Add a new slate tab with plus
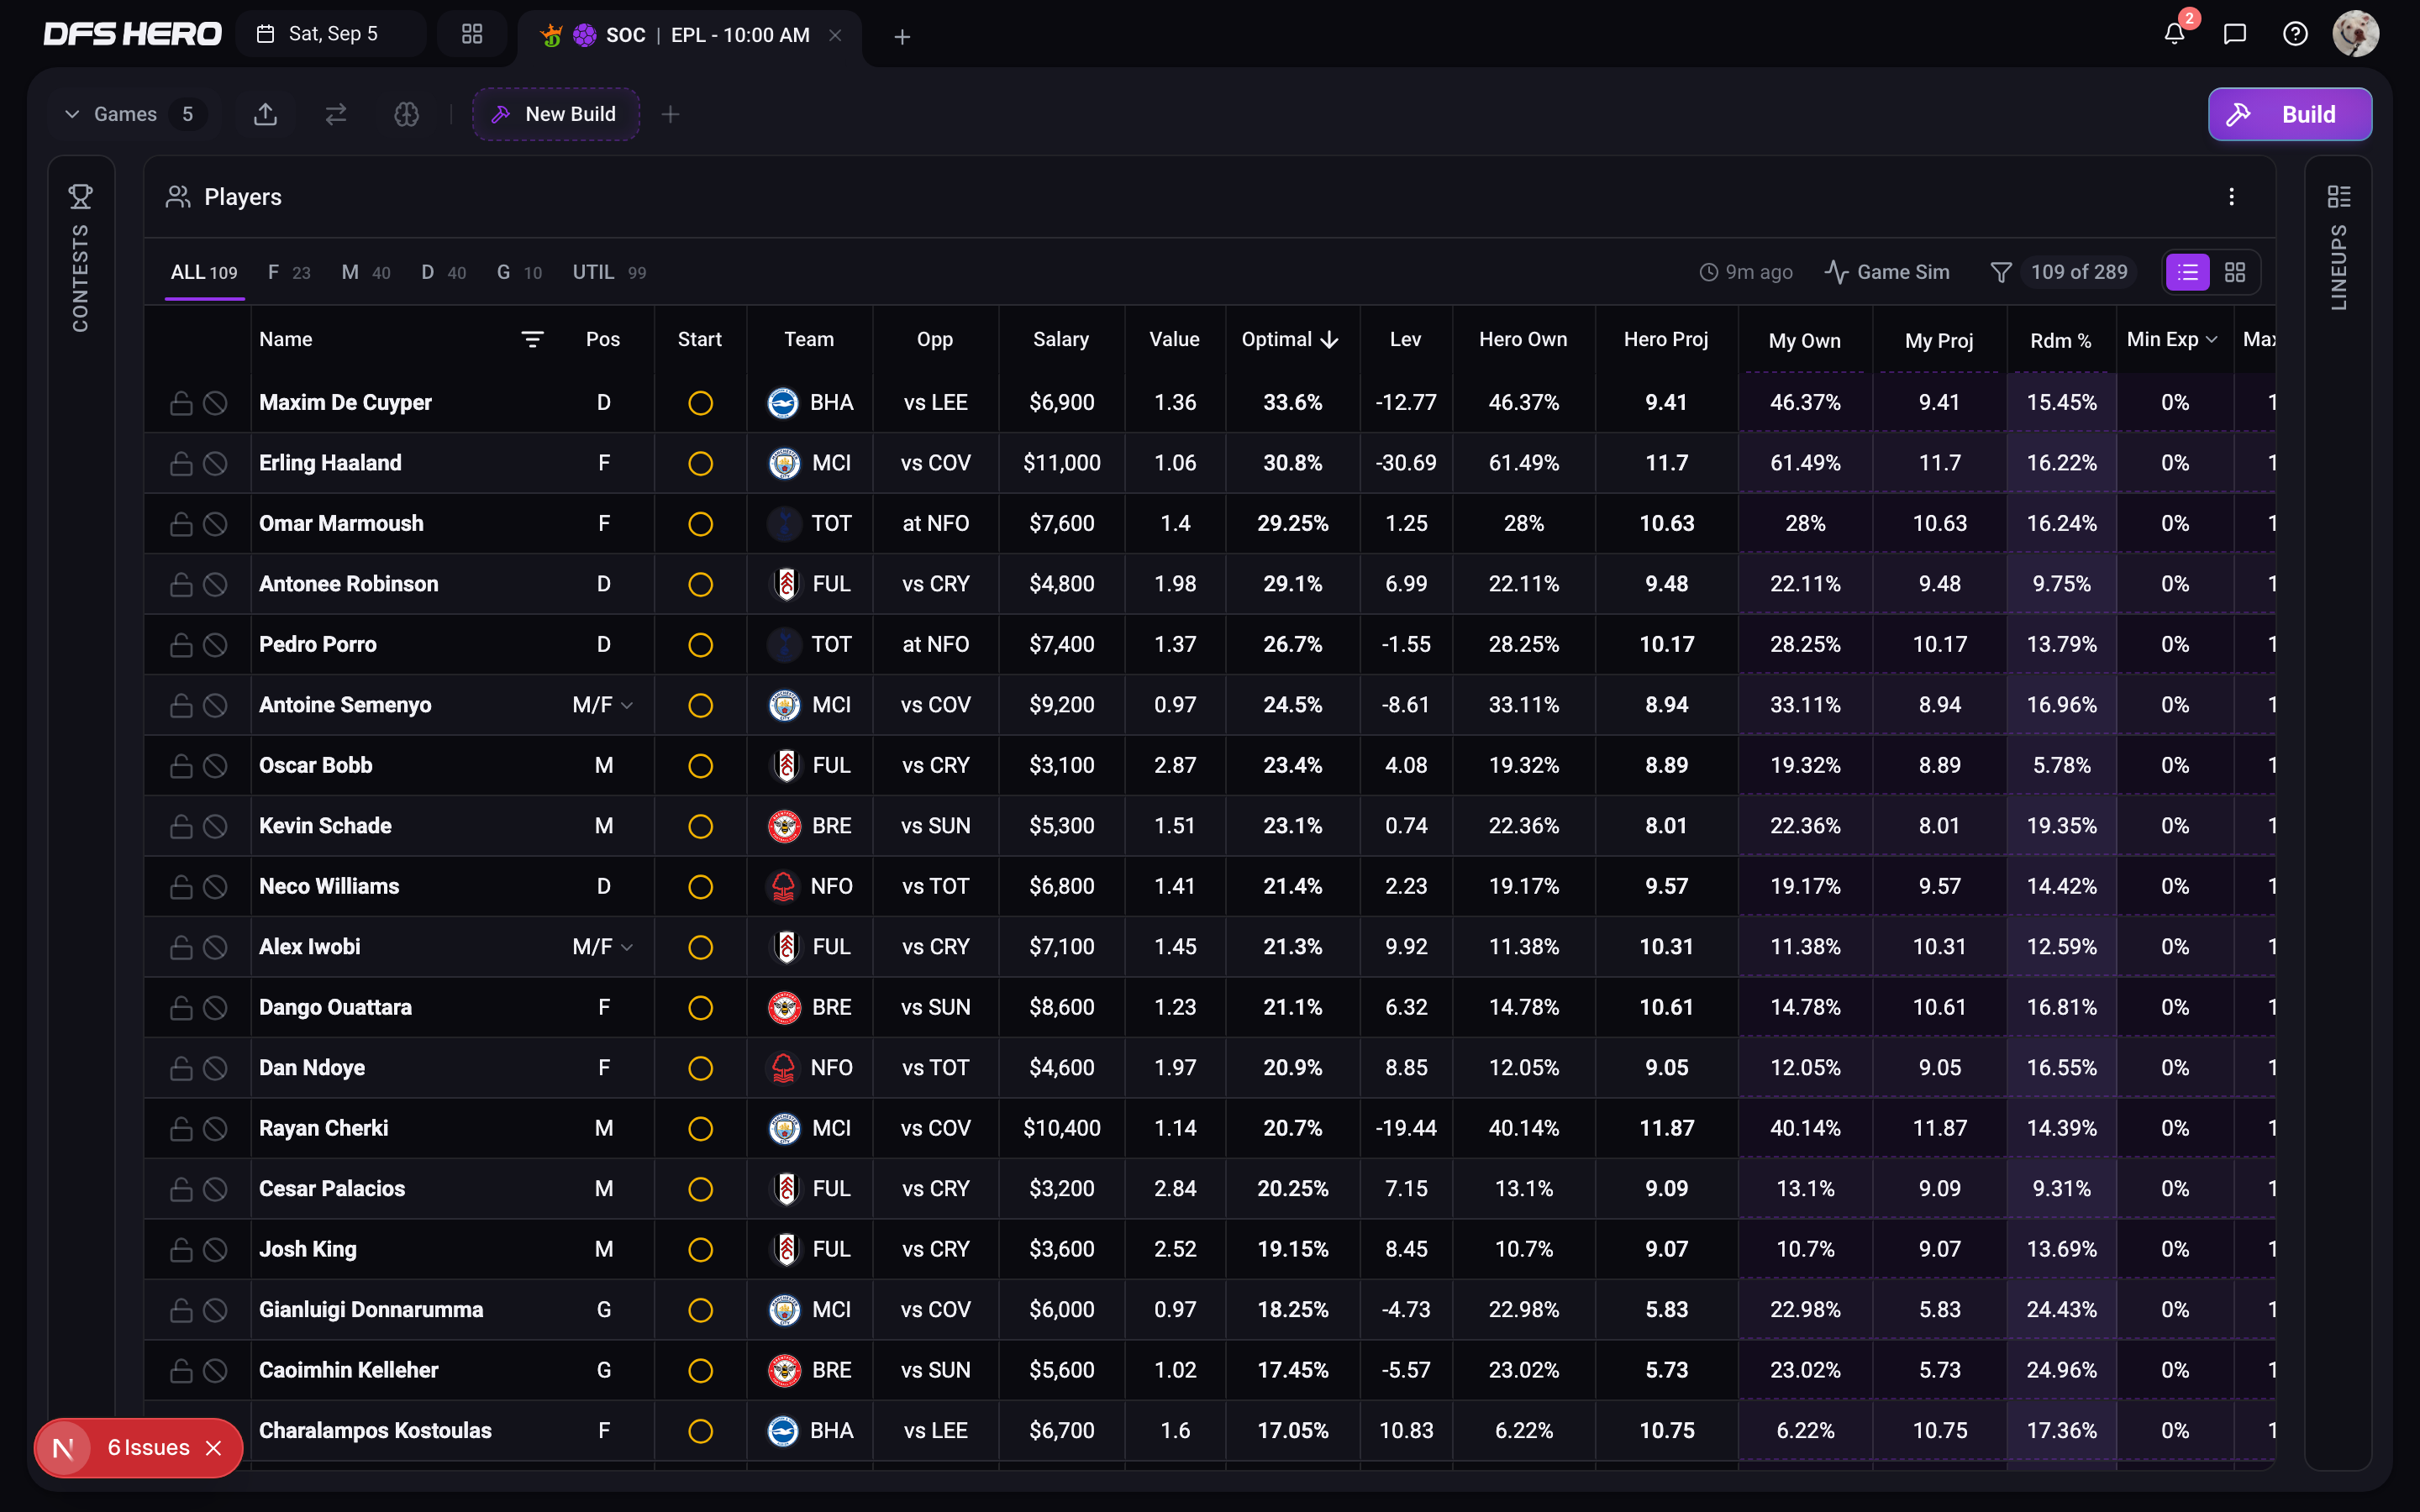 coord(902,37)
